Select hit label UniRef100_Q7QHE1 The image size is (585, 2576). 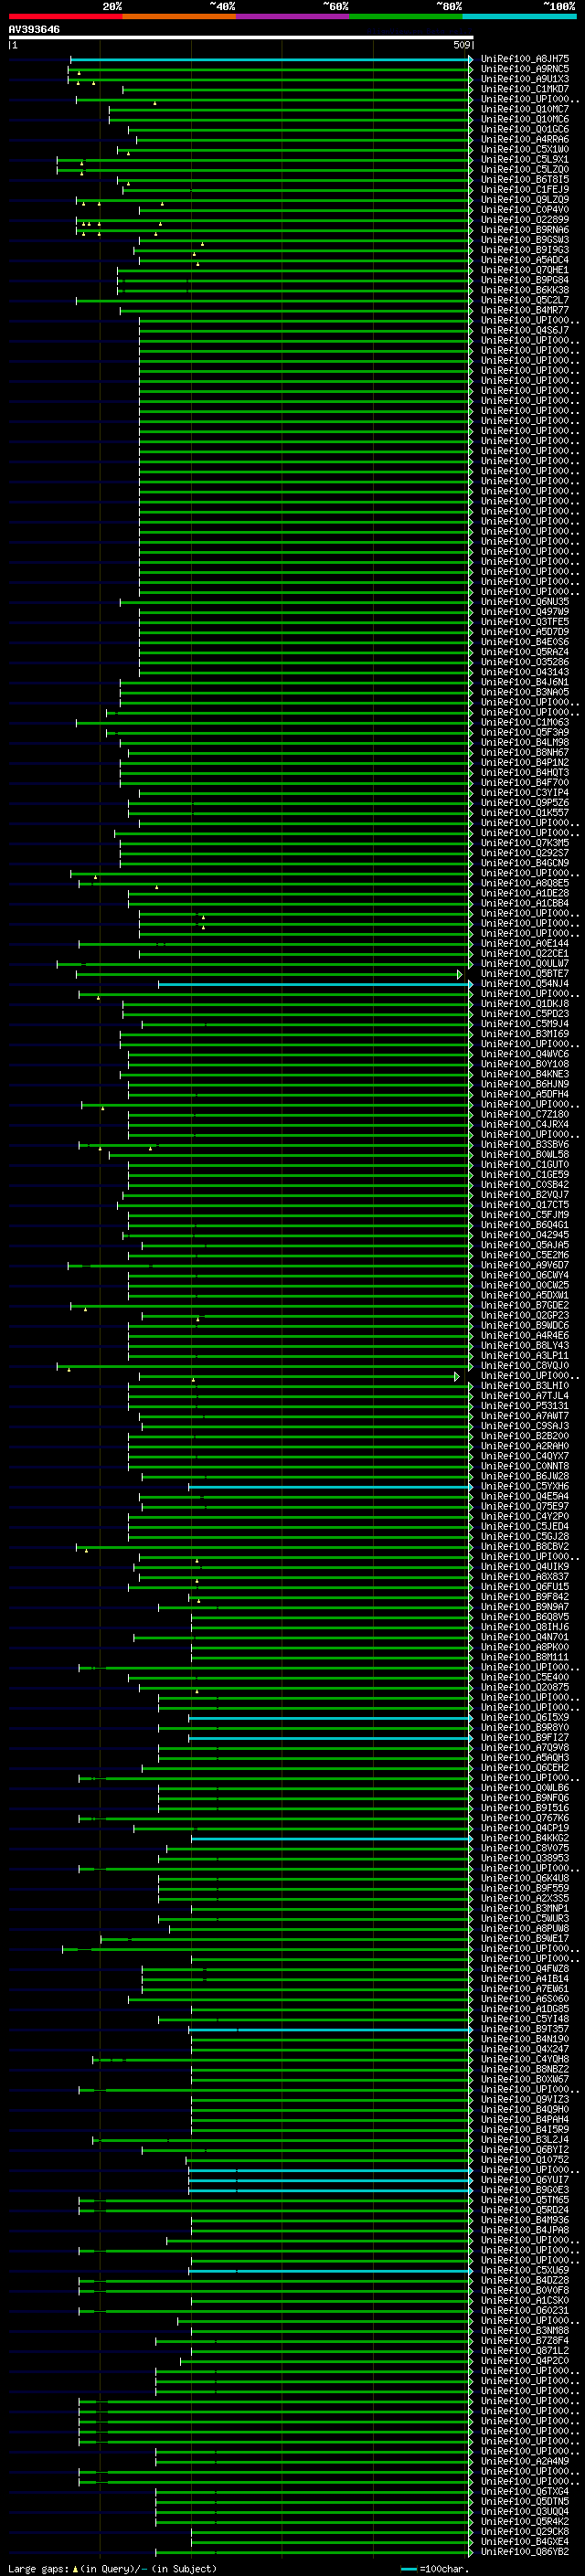tap(525, 269)
